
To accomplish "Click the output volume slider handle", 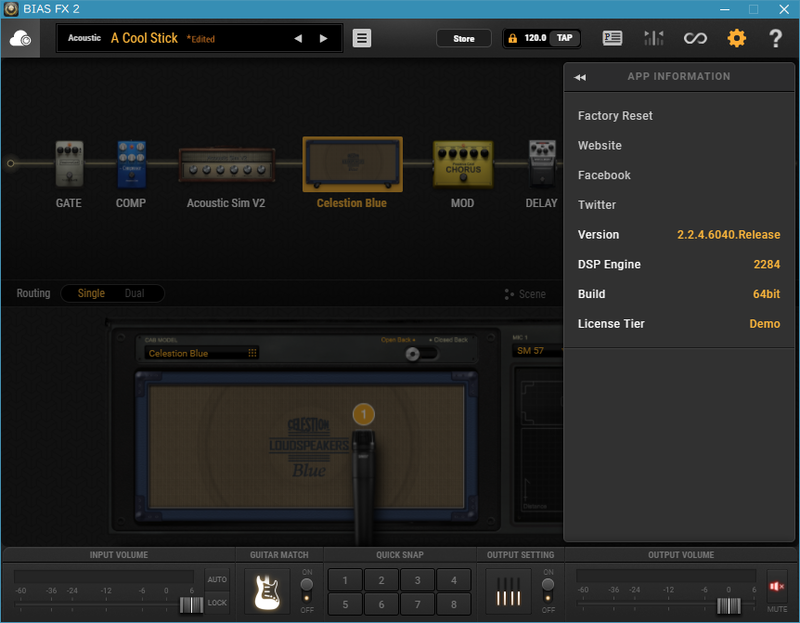I will click(729, 605).
